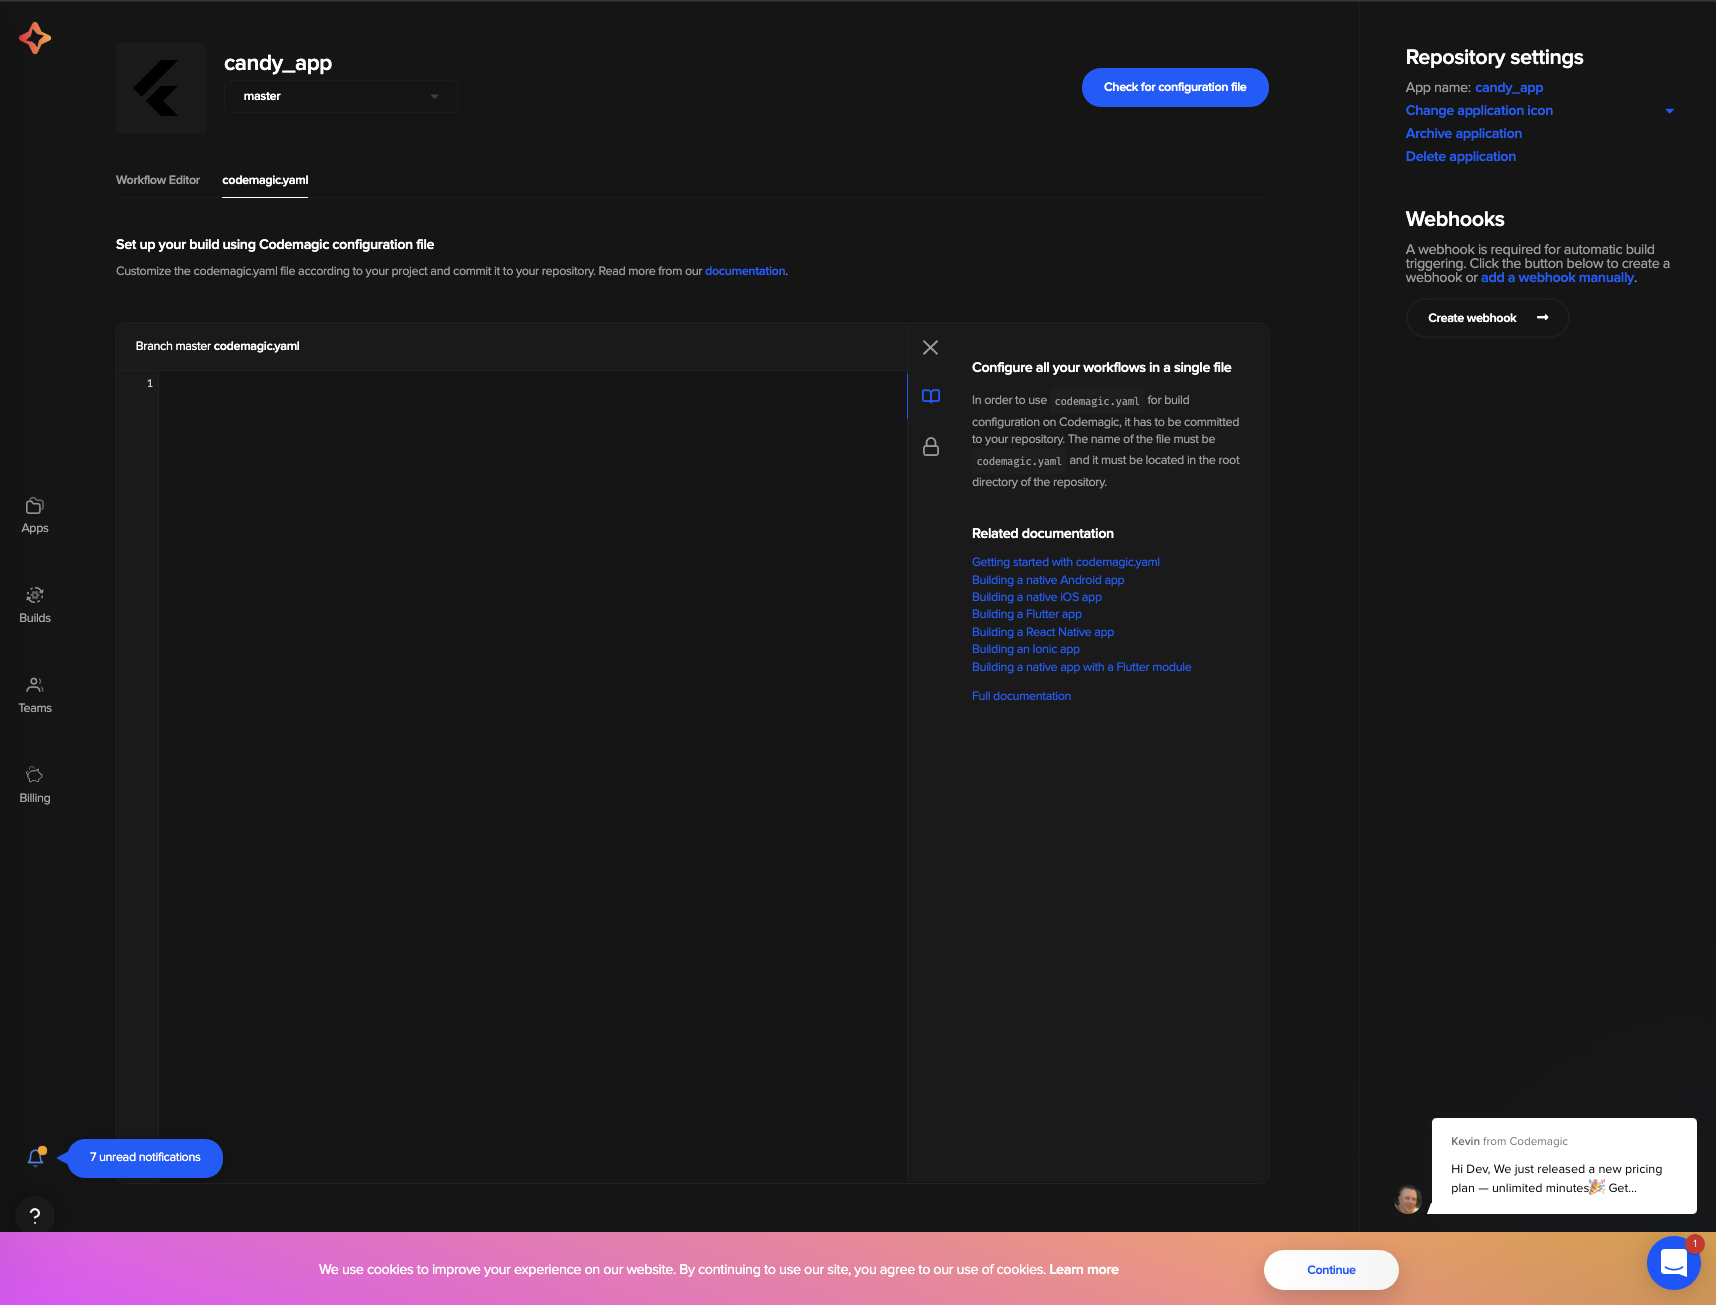Open Building a Flutter app documentation

(1026, 613)
